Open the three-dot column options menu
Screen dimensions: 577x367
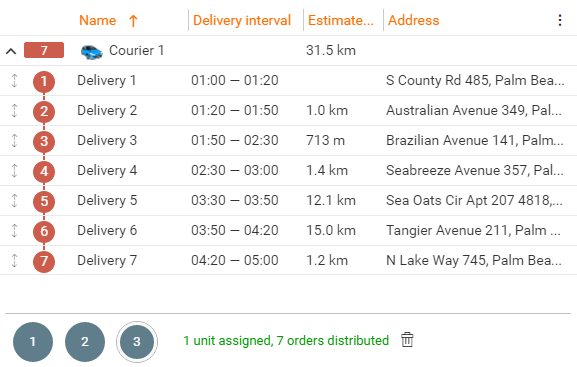click(x=560, y=20)
